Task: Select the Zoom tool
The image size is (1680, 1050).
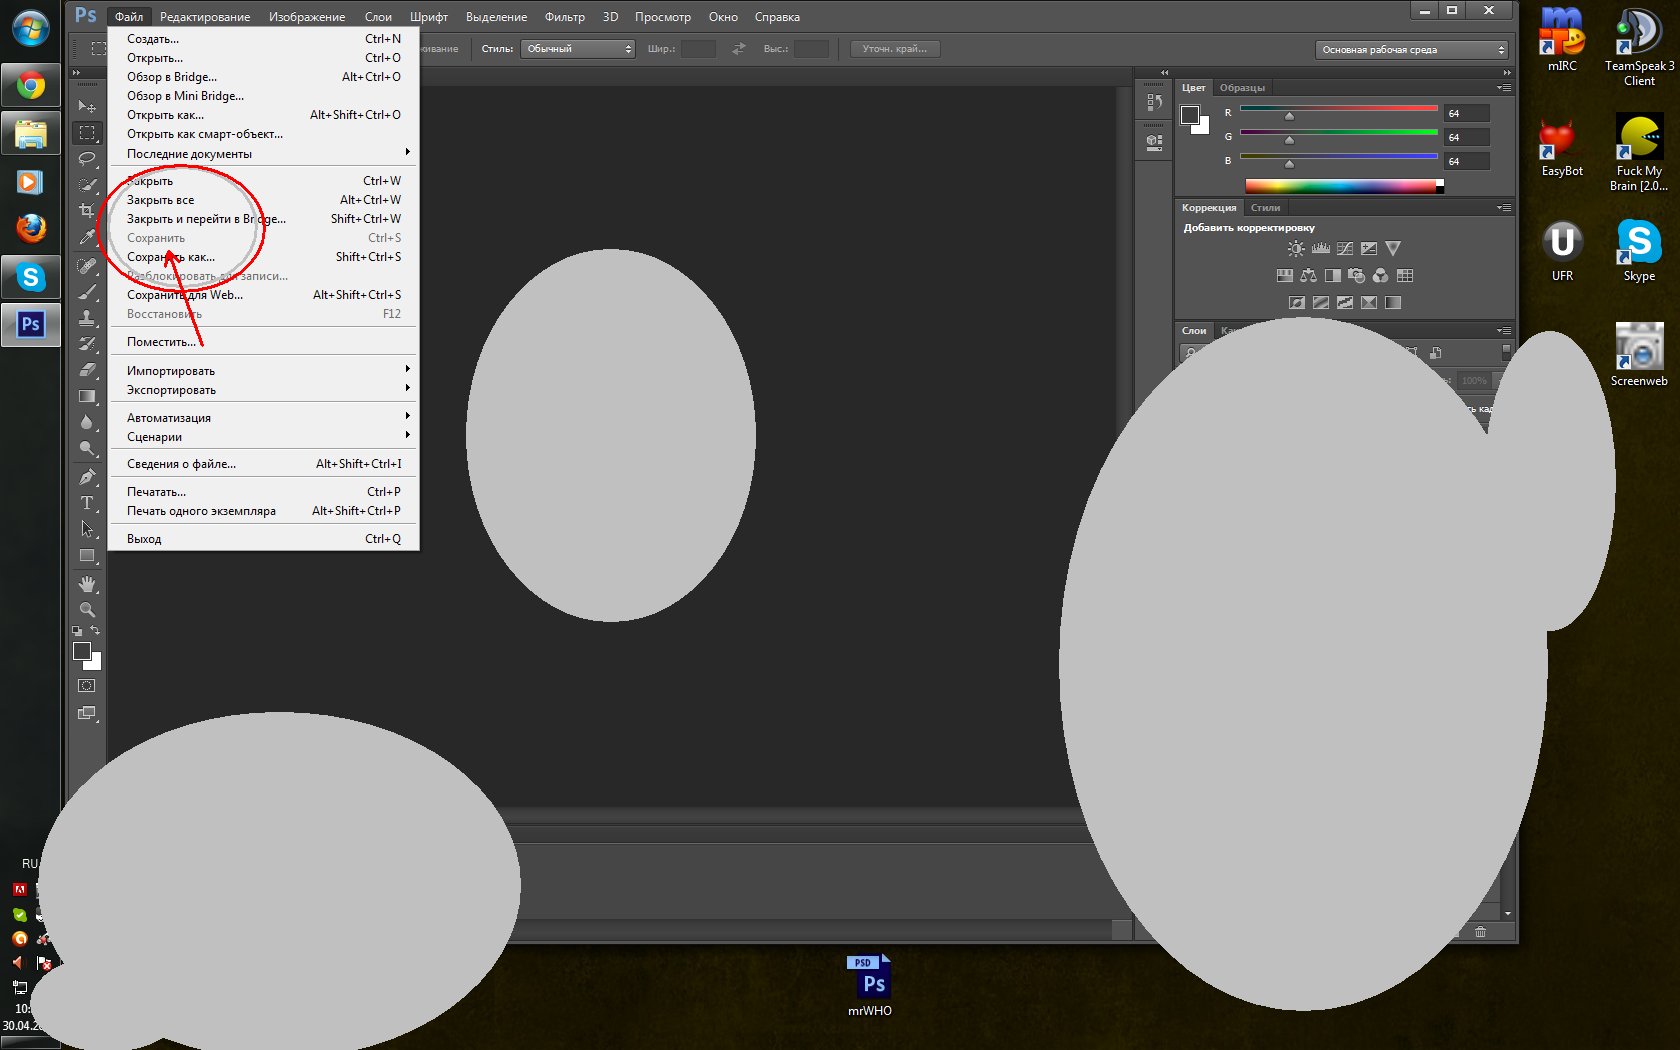Action: click(x=87, y=610)
